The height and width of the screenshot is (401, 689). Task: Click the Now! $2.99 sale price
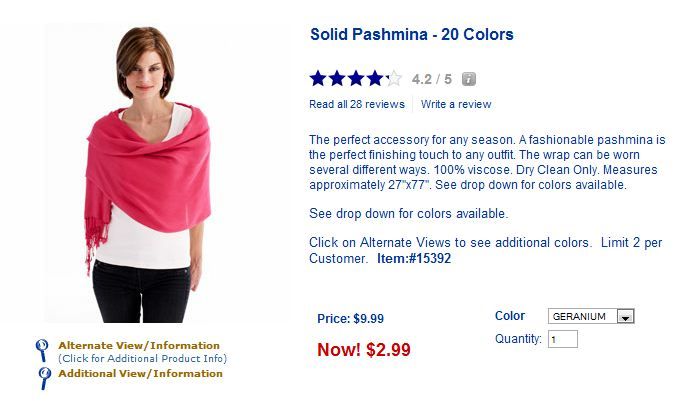363,350
